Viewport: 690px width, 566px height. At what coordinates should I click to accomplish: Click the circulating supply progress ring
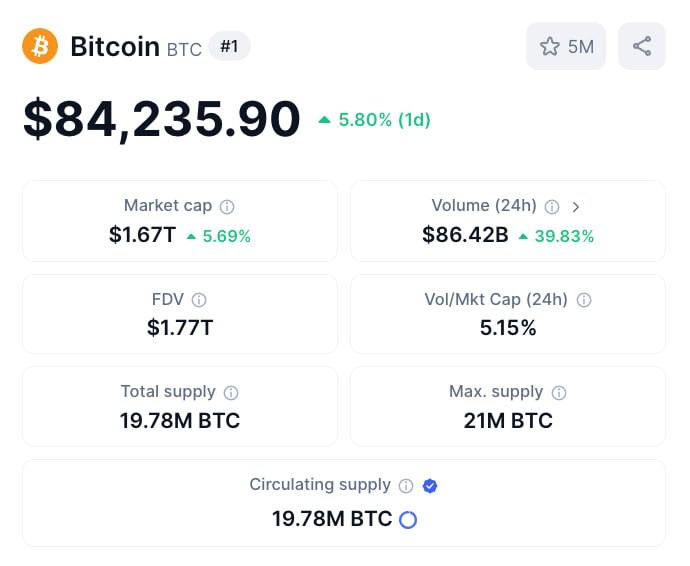pyautogui.click(x=407, y=520)
